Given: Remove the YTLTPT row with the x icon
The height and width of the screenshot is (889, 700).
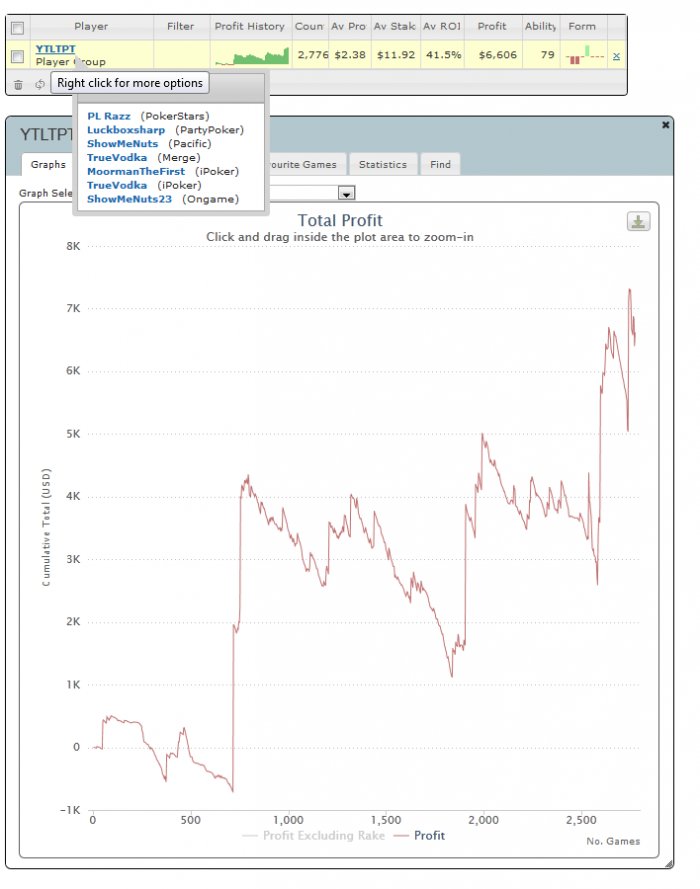Looking at the screenshot, I should pyautogui.click(x=616, y=56).
